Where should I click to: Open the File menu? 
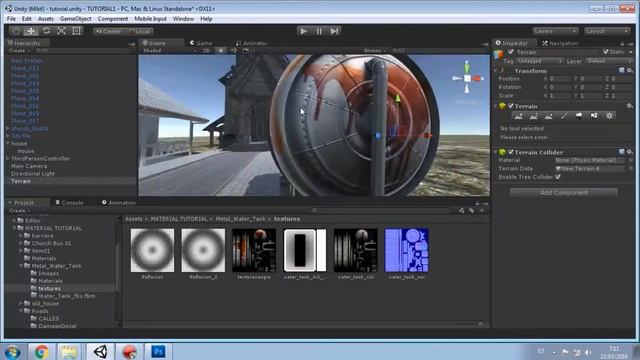coord(11,19)
